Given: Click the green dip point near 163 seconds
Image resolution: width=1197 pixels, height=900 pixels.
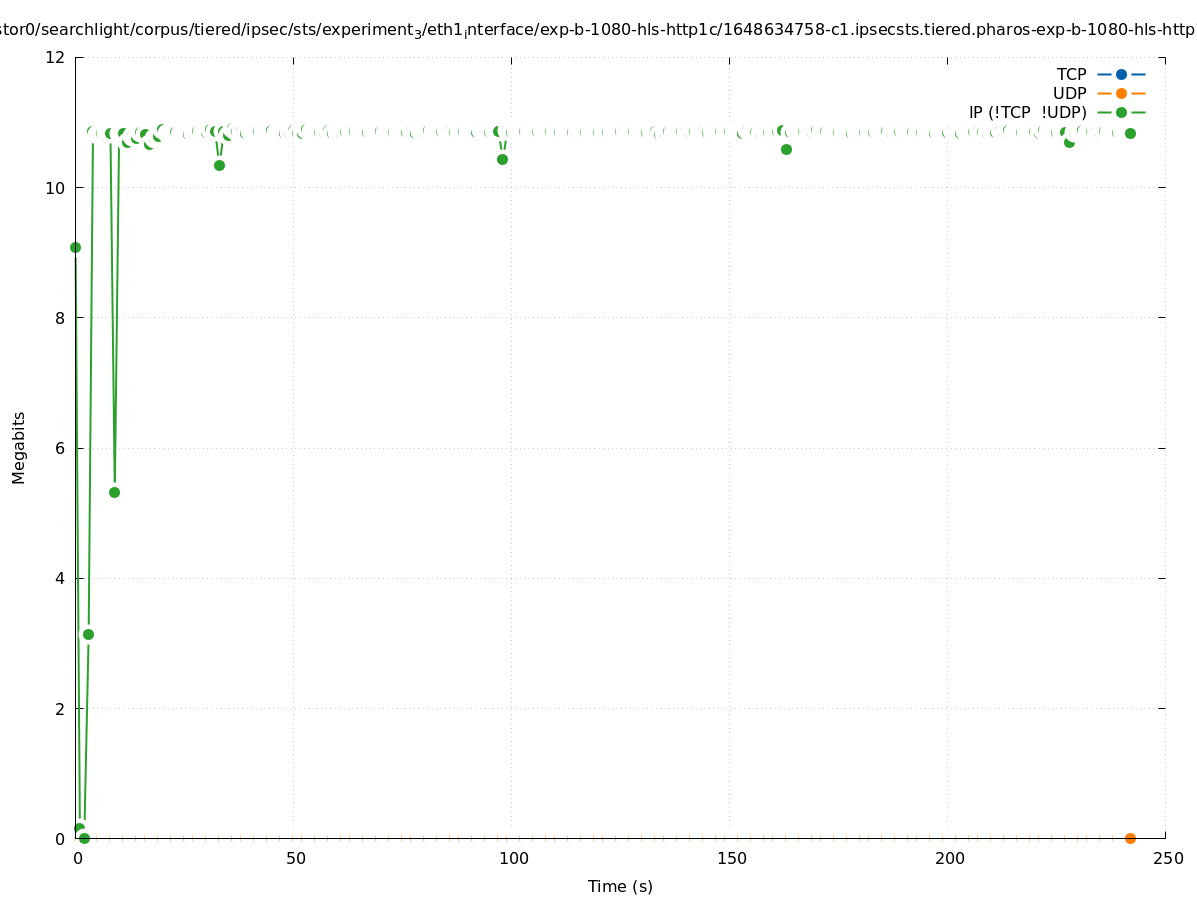Looking at the screenshot, I should point(786,149).
